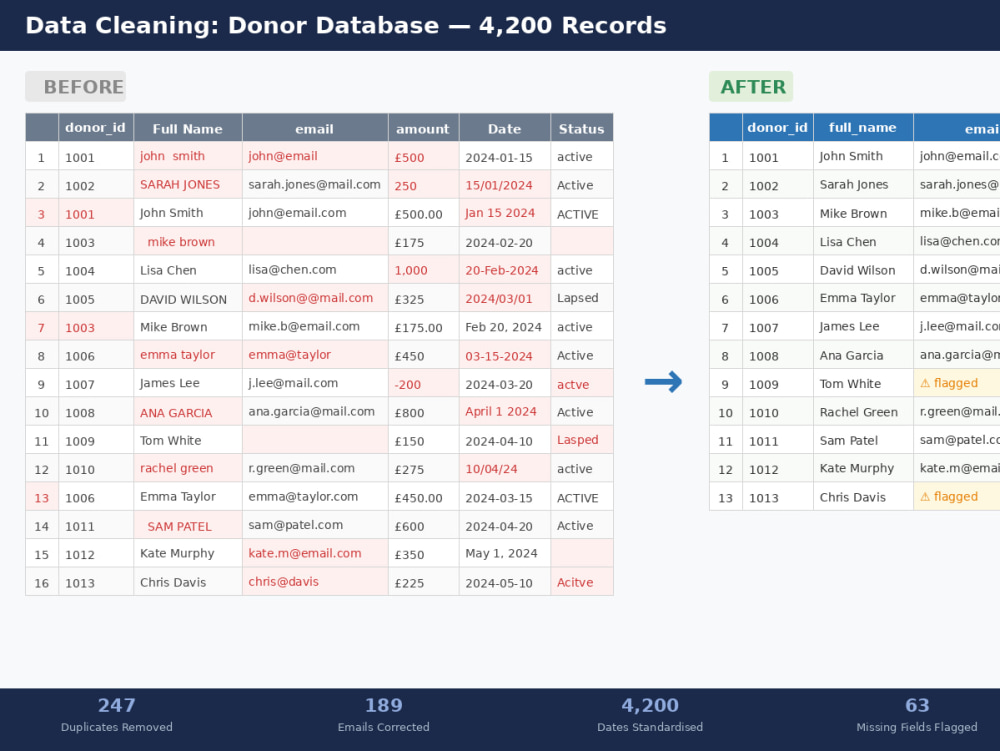The height and width of the screenshot is (751, 1000).
Task: Click the 'David Wilson' cell in AFTER table
Action: (x=863, y=270)
